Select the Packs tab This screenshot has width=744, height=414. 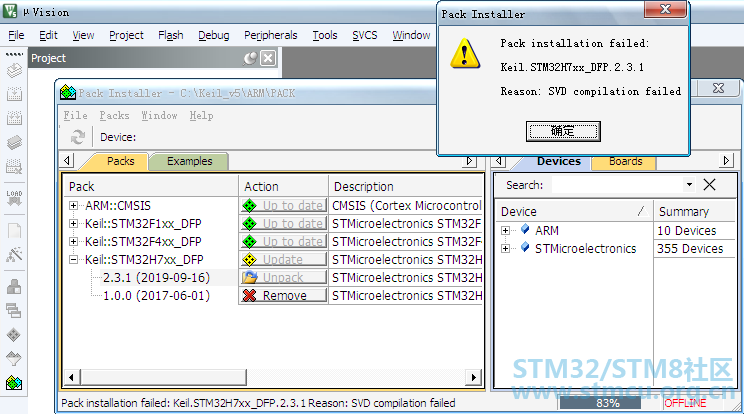pos(121,161)
